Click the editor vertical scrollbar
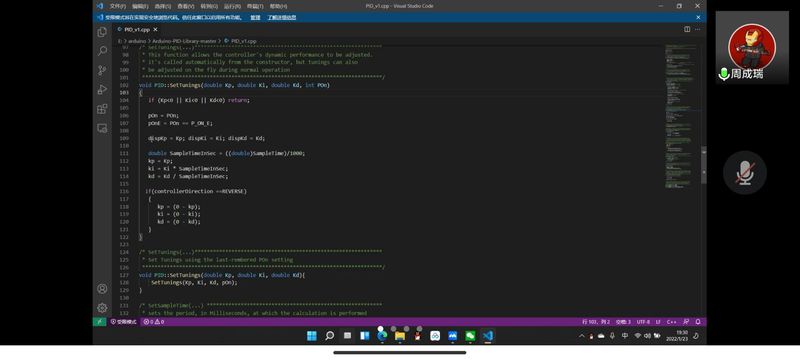 pos(704,165)
